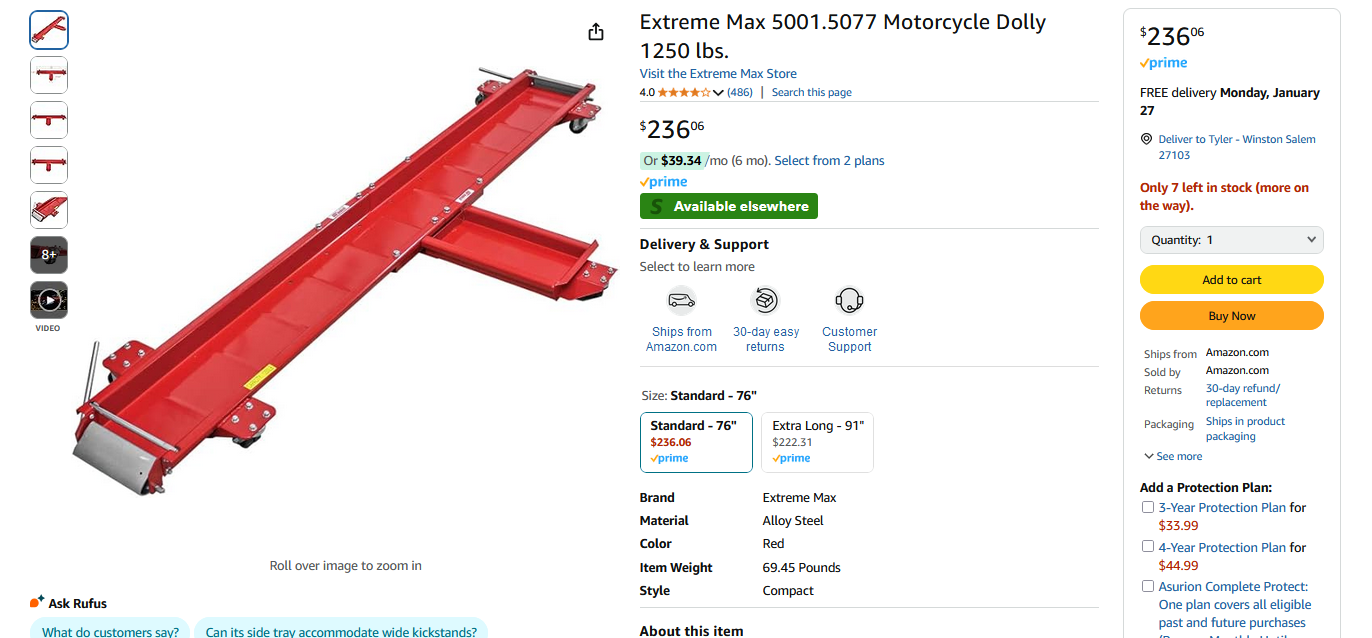This screenshot has width=1372, height=638.
Task: Click the delivery location pin icon
Action: [x=1146, y=140]
